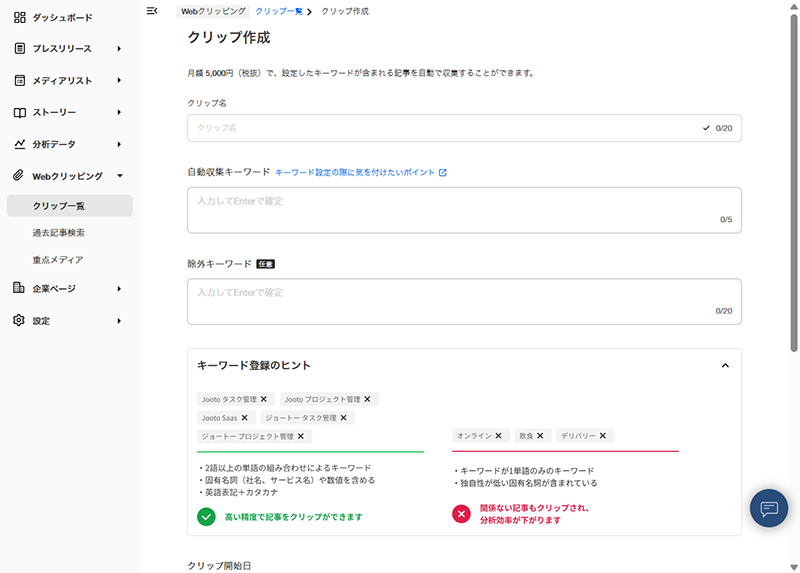Viewport: 800px width, 573px height.
Task: Collapse sidebar with the hamburger toggle icon
Action: click(152, 11)
